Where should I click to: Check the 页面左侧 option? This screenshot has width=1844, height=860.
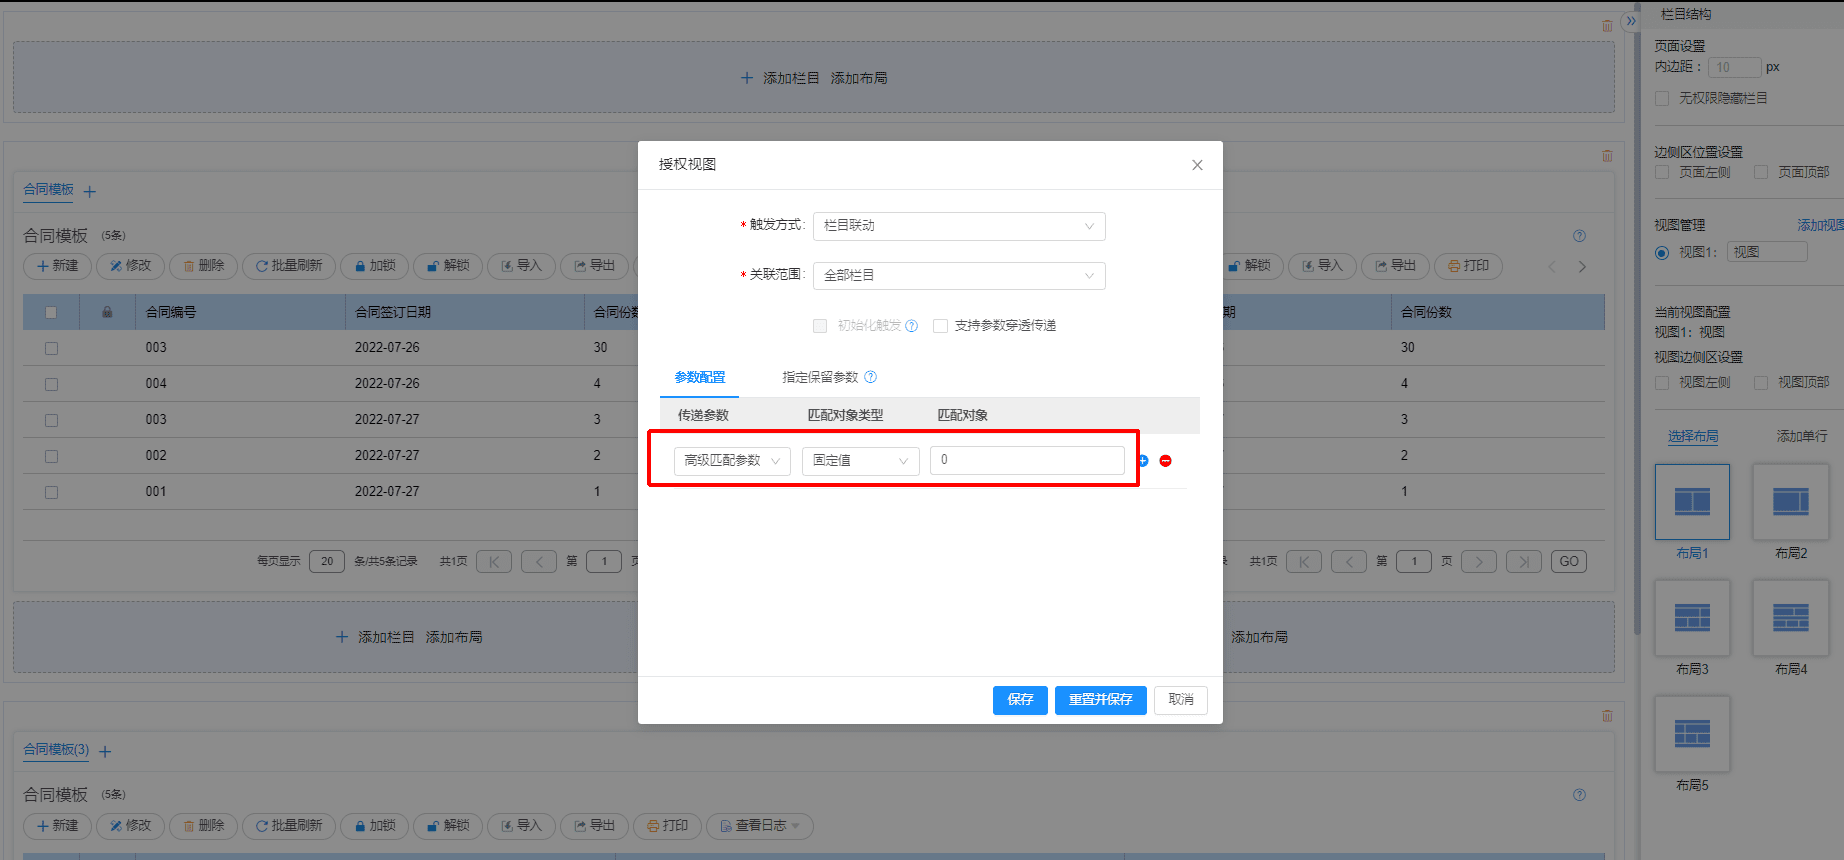tap(1662, 172)
